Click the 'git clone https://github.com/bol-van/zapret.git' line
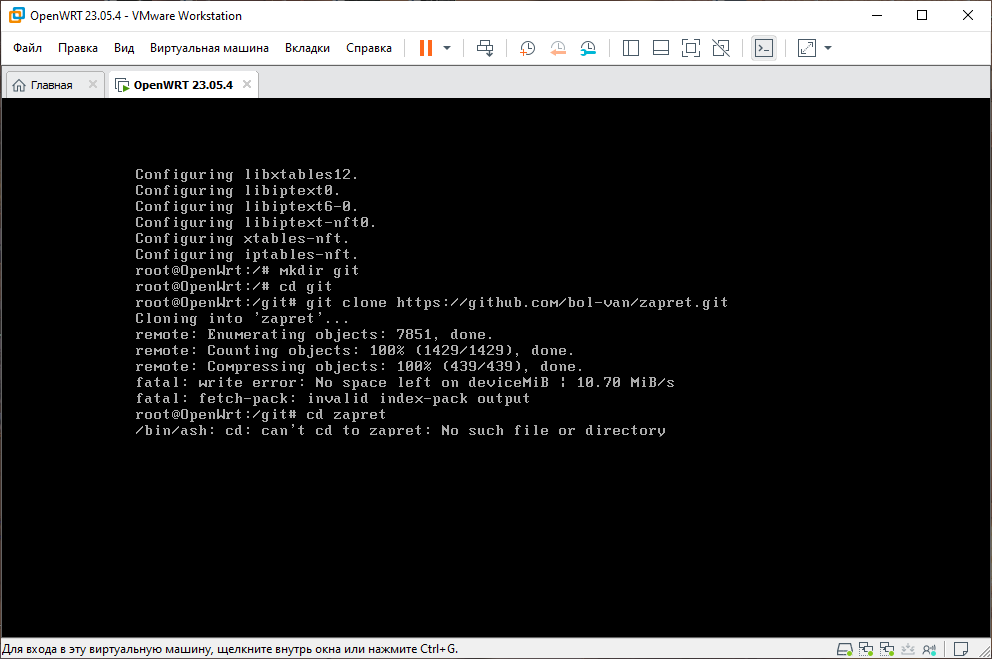Screen dimensions: 992x659 [x=431, y=302]
